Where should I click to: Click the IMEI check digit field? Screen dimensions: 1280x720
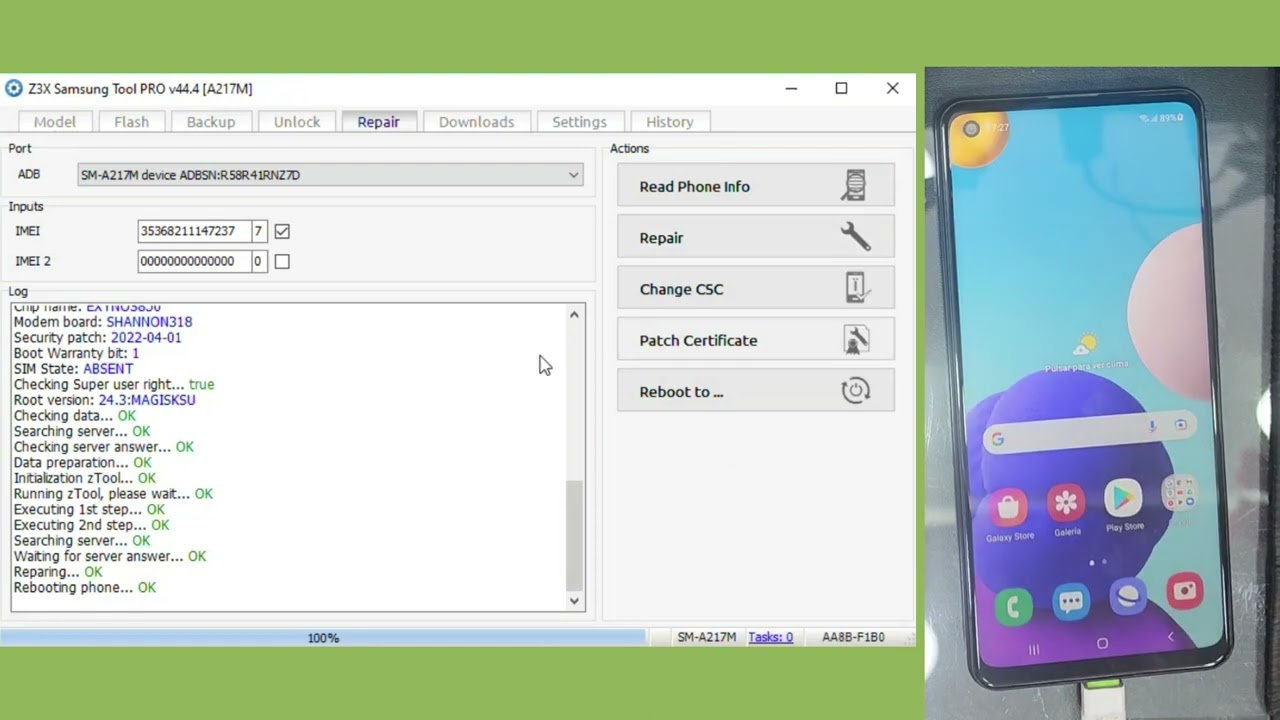coord(258,231)
